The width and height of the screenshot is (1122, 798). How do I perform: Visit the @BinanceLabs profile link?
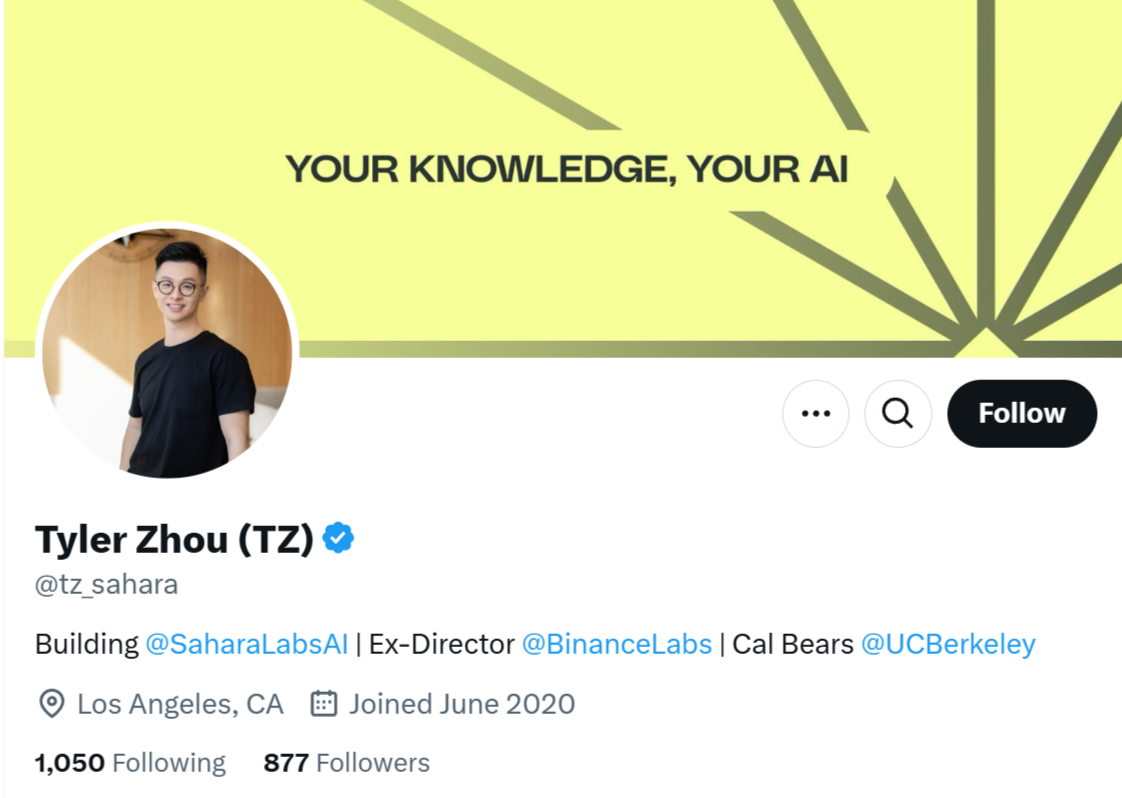616,644
